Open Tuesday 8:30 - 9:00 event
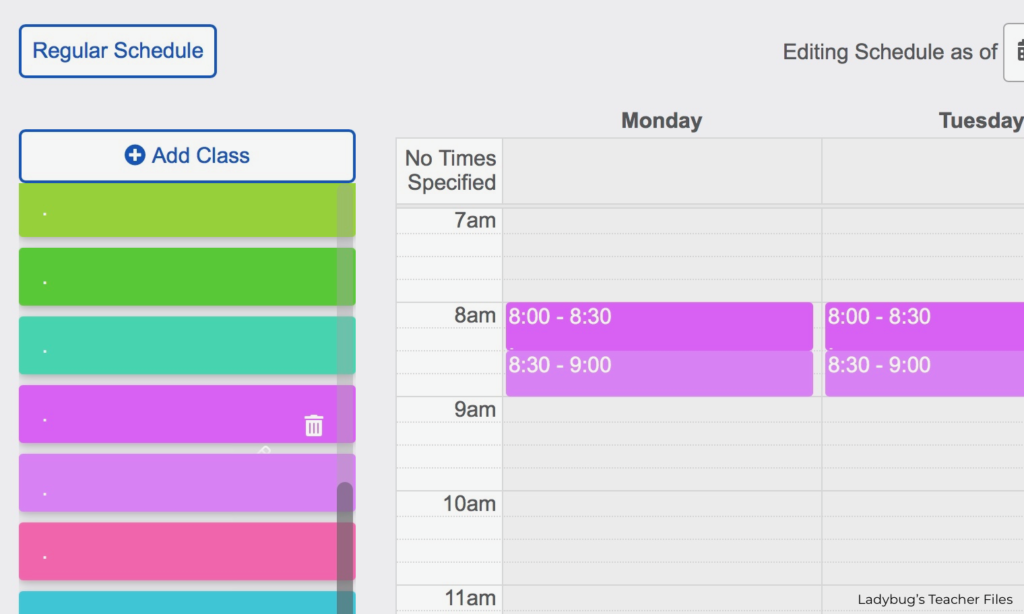The width and height of the screenshot is (1024, 614). tap(924, 374)
